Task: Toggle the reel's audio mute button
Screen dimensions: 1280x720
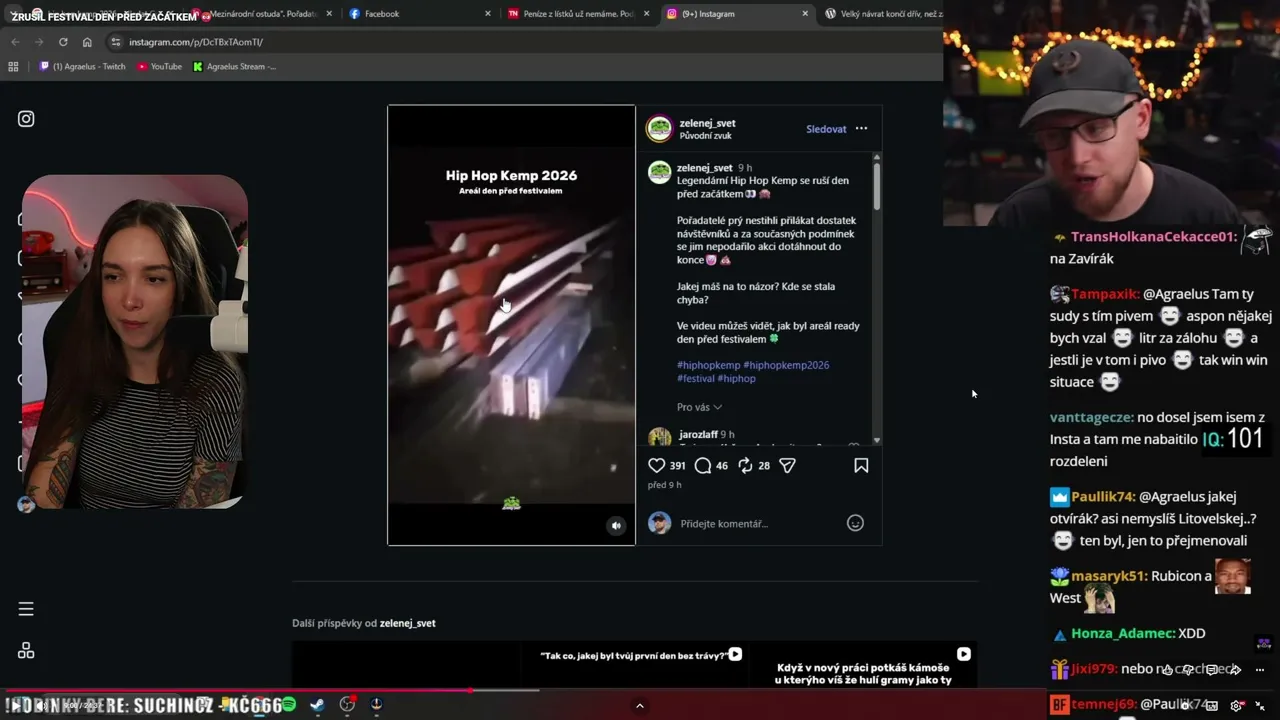Action: pos(616,525)
